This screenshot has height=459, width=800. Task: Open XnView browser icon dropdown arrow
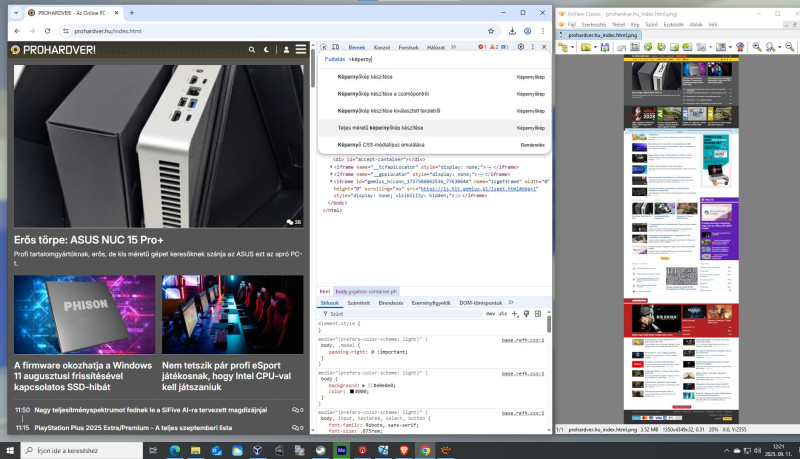(572, 47)
